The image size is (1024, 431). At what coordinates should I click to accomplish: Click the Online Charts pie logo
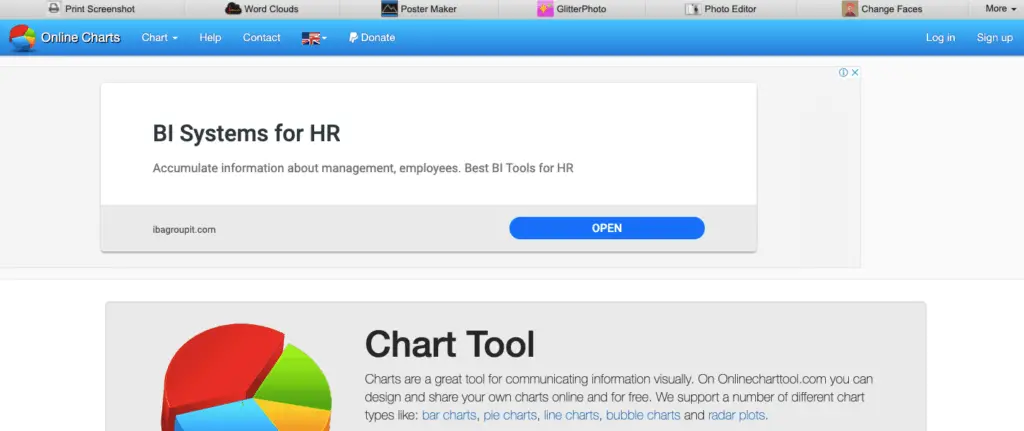click(x=22, y=38)
